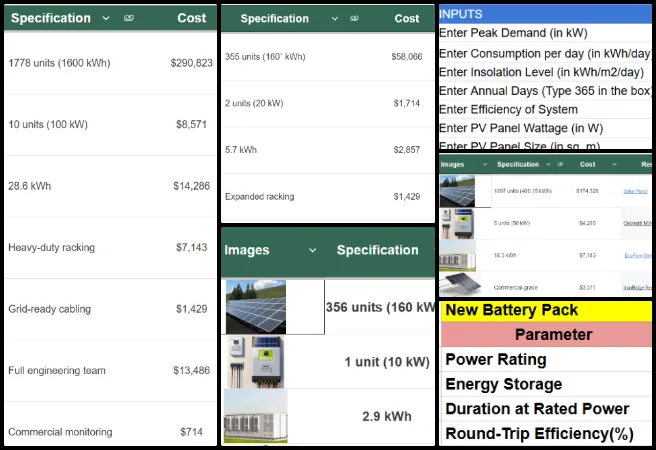The width and height of the screenshot is (656, 450).
Task: Click the Cost column header in the left table
Action: pos(192,18)
